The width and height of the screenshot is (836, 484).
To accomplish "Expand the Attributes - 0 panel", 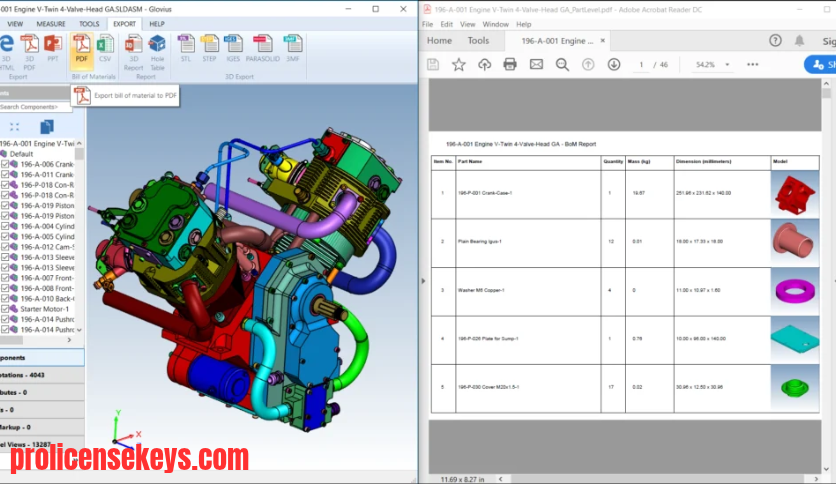I will (42, 392).
